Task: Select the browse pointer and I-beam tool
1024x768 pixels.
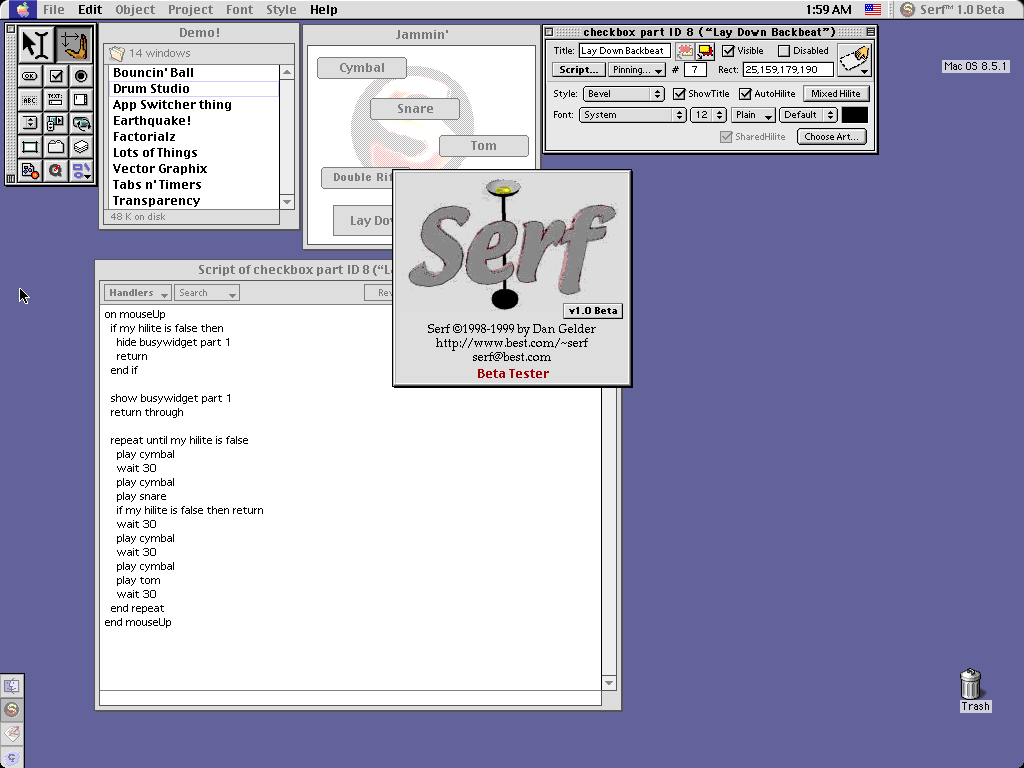Action: tap(35, 44)
